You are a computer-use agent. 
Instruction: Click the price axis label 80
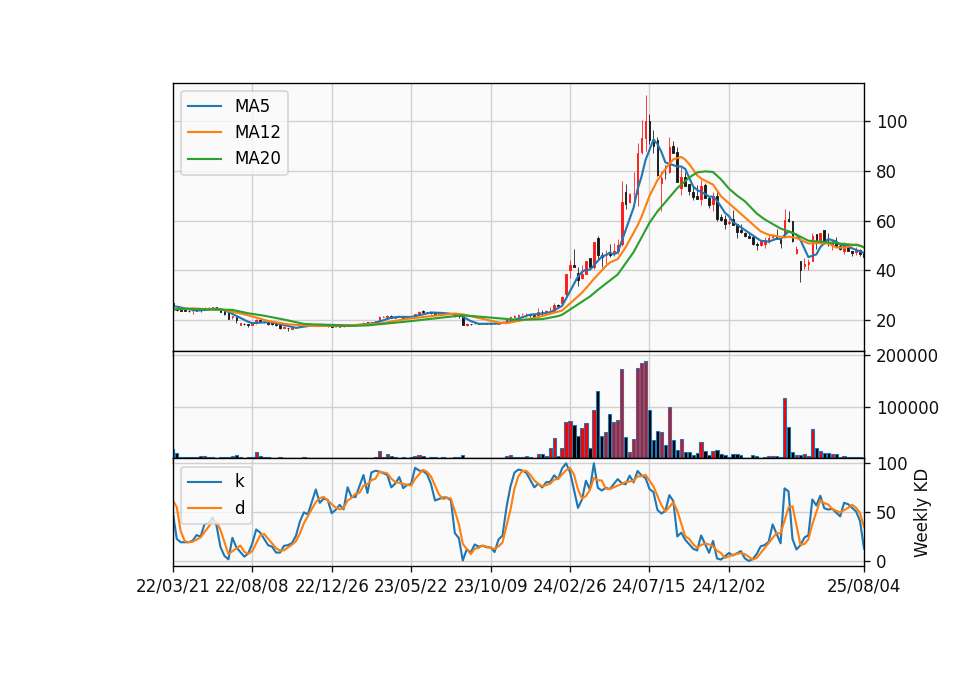click(x=887, y=172)
